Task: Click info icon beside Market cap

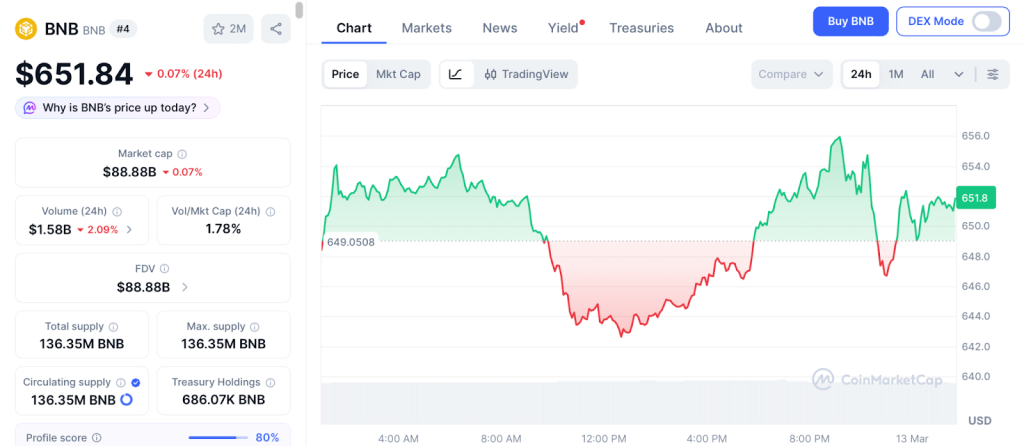Action: [x=182, y=154]
